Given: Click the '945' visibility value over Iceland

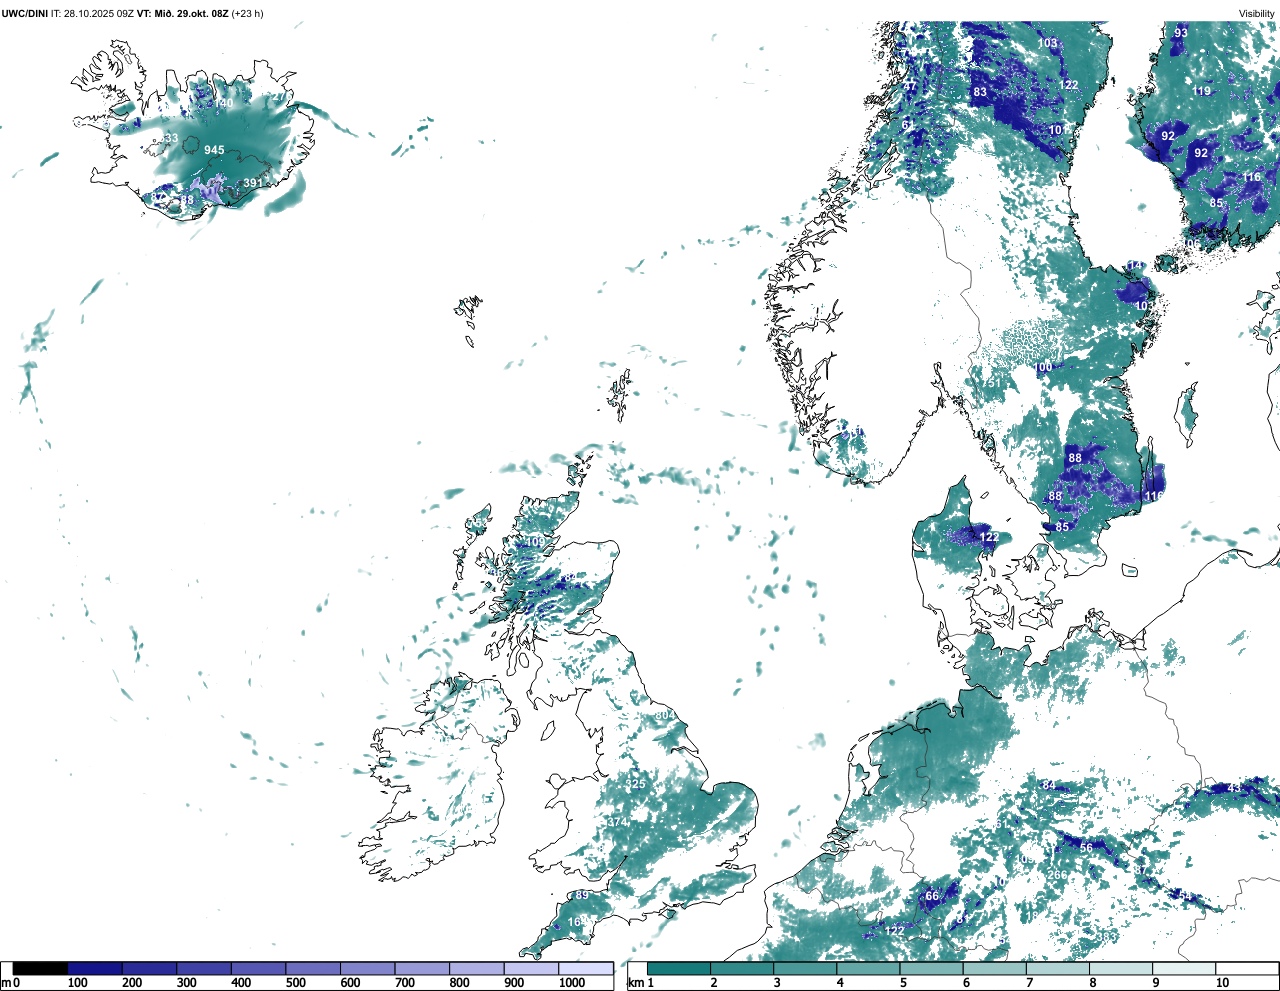Looking at the screenshot, I should (x=214, y=151).
